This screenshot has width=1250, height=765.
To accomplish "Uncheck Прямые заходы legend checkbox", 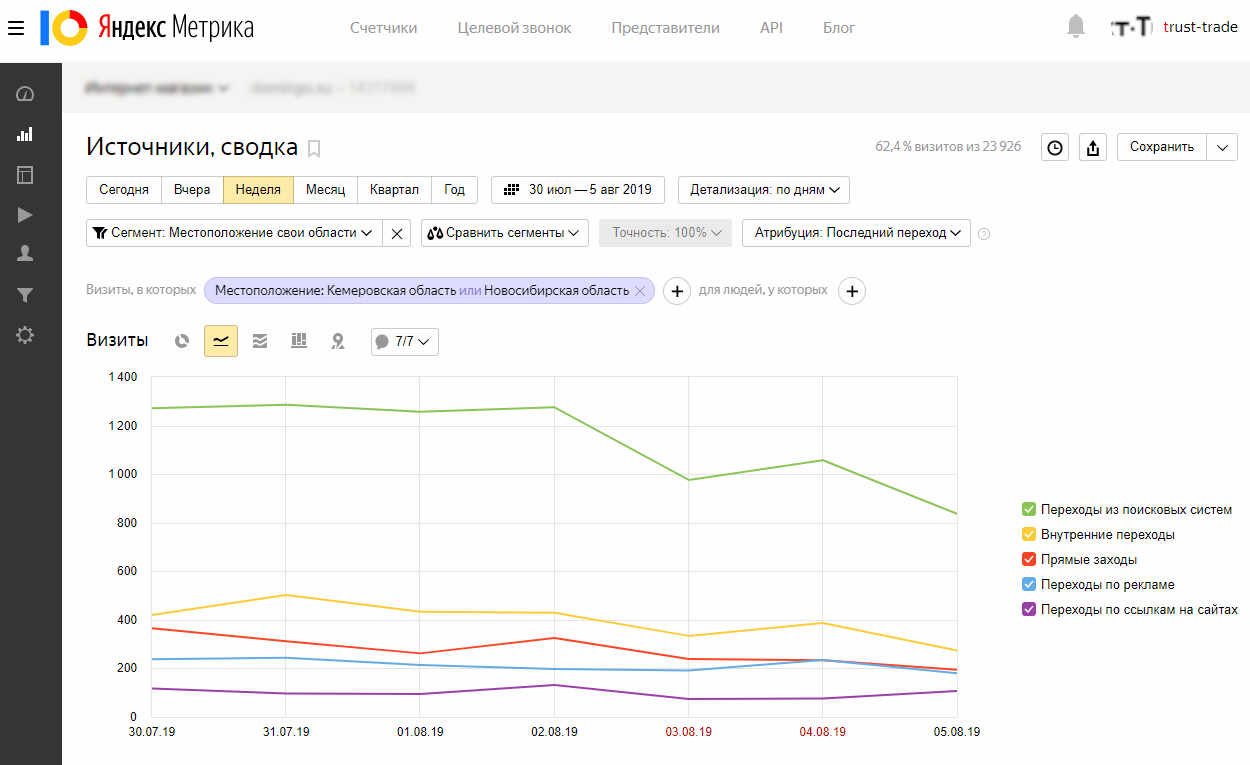I will tap(1029, 560).
